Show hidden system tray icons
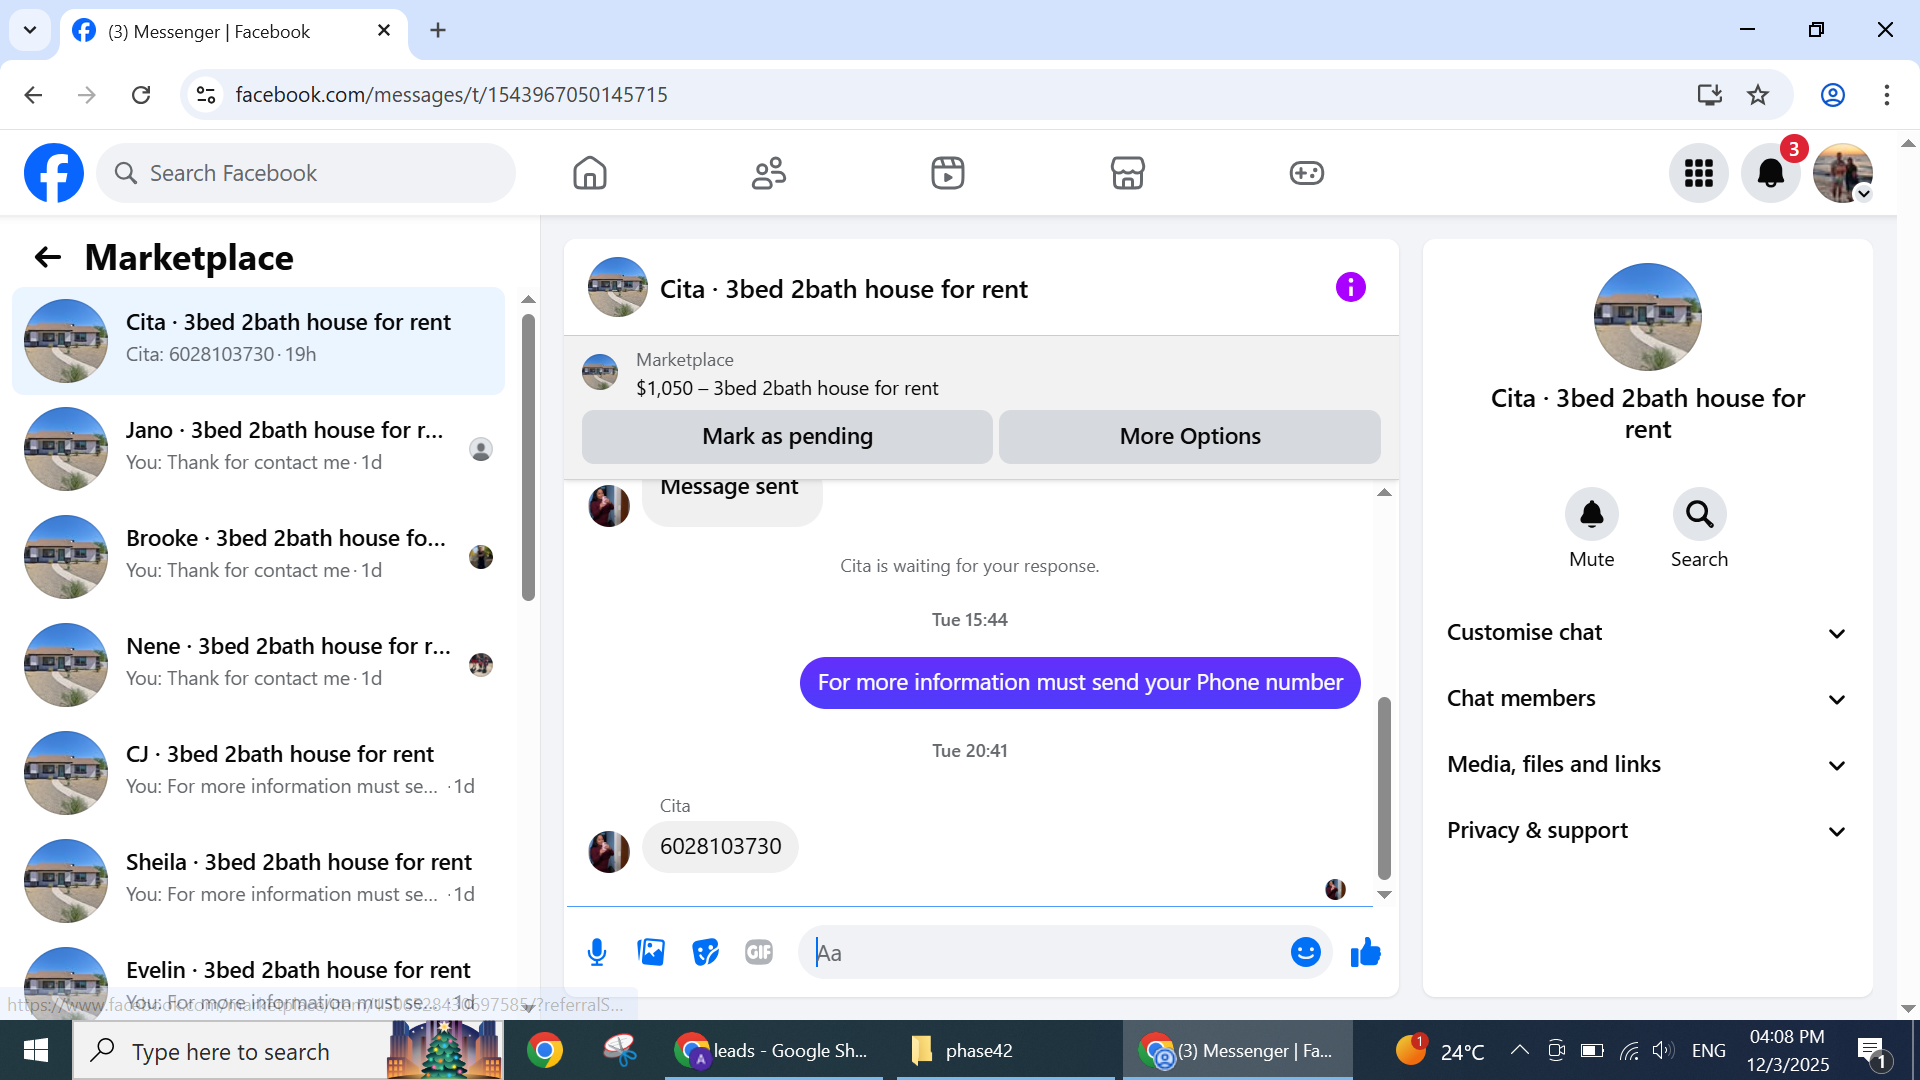 point(1519,1051)
